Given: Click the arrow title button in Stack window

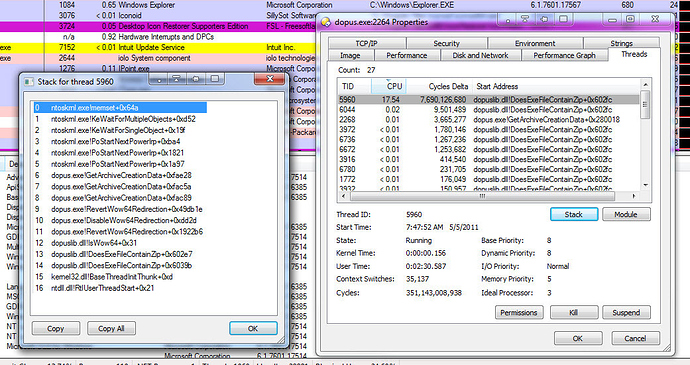Looking at the screenshot, I should [x=196, y=79].
